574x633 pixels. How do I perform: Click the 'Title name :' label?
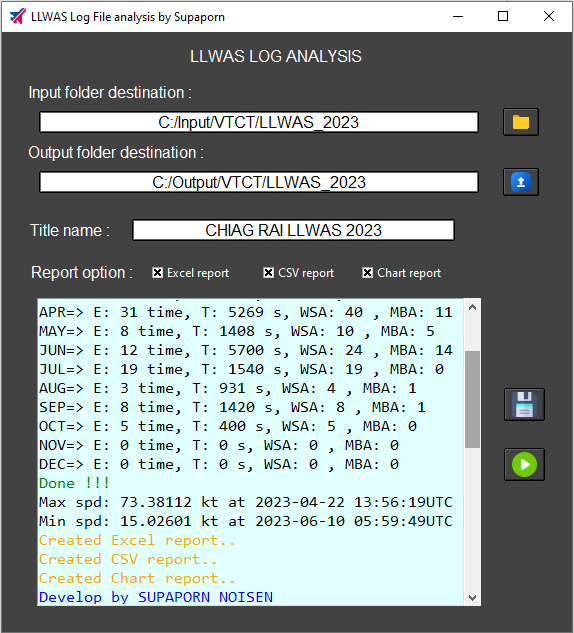click(70, 231)
